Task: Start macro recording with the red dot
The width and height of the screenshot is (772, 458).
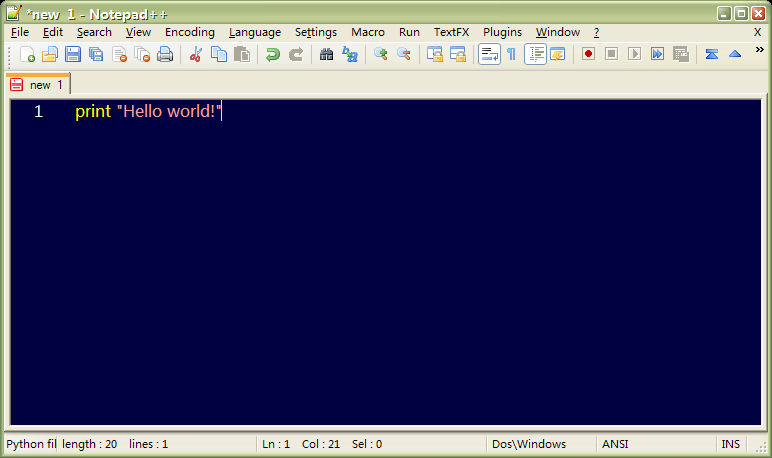Action: pyautogui.click(x=588, y=54)
